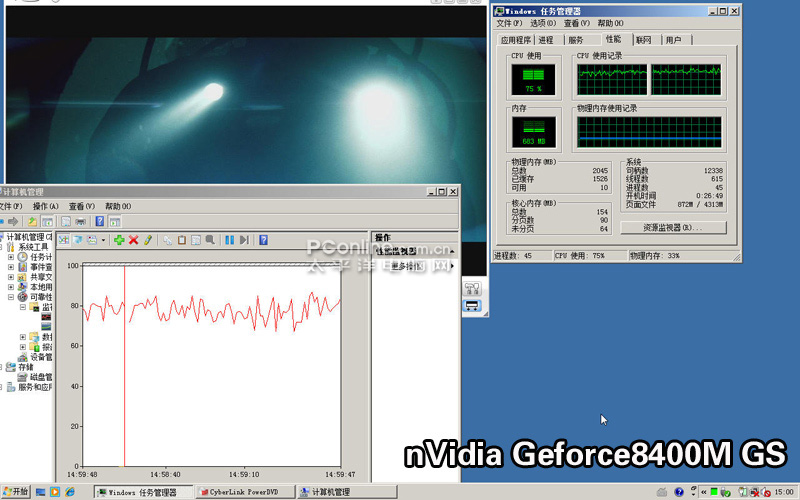Collapse the 监视工具 folder node
Image resolution: width=800 pixels, height=500 pixels.
pyautogui.click(x=22, y=307)
